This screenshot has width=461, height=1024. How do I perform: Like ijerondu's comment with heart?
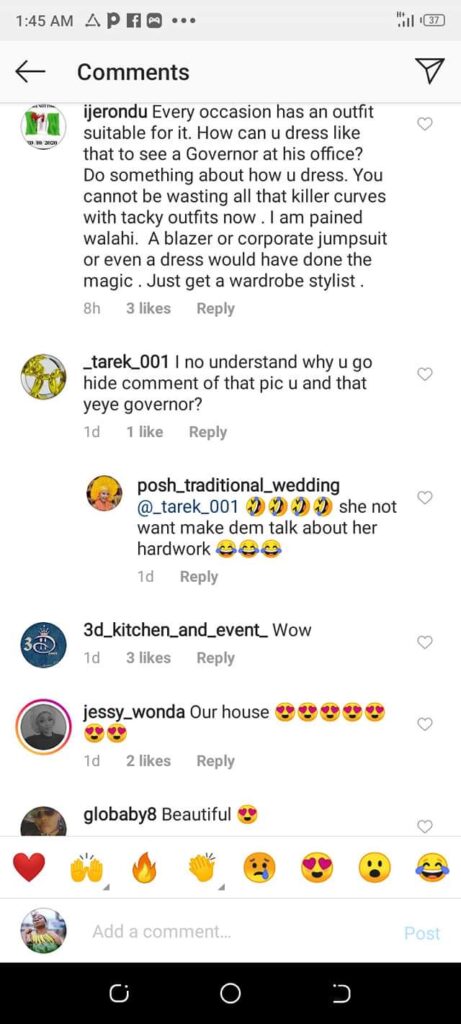point(425,123)
